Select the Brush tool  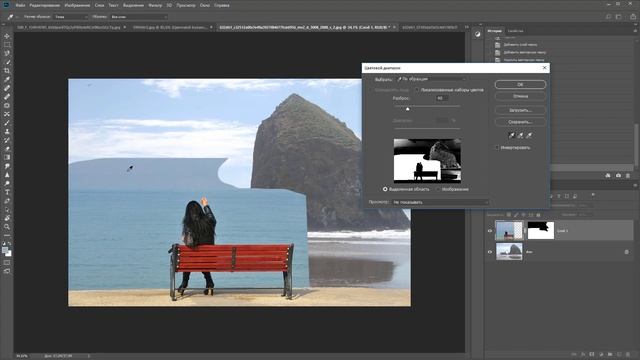7,123
